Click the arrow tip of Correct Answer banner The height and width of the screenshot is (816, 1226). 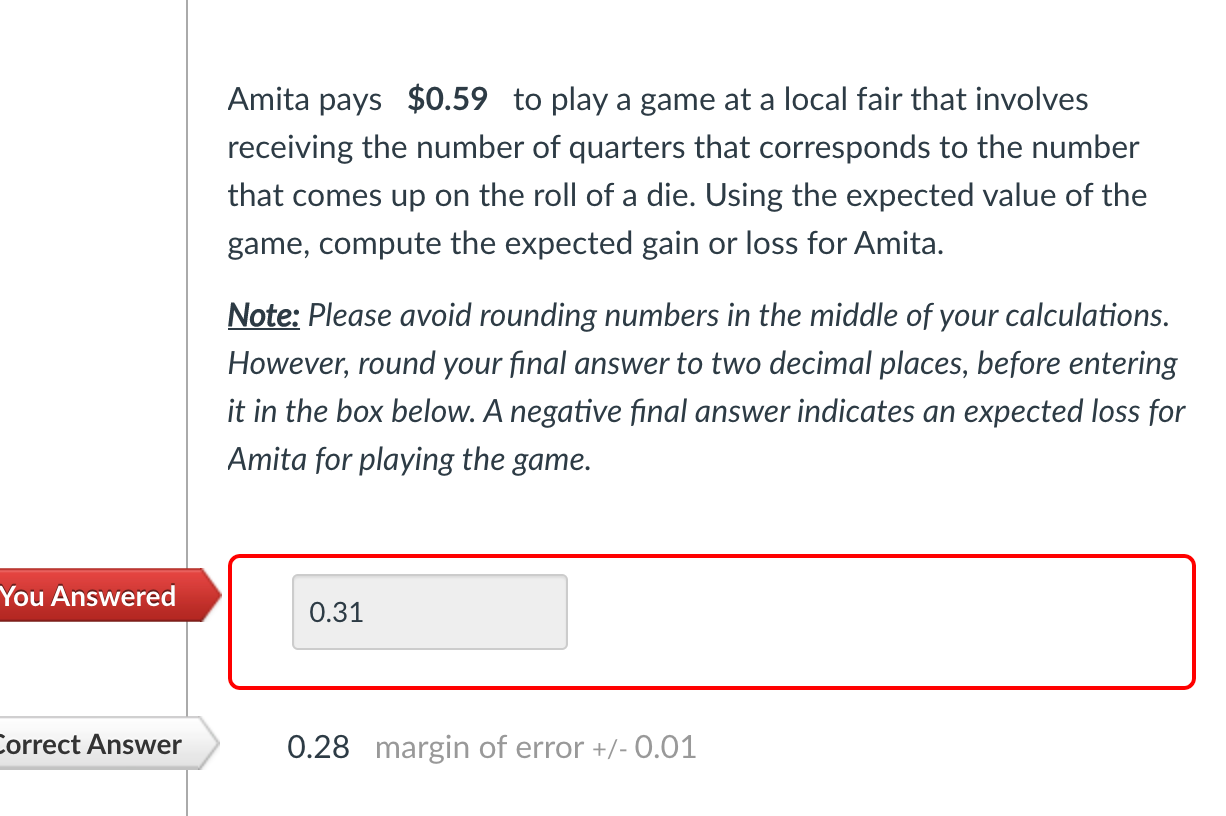tap(213, 744)
